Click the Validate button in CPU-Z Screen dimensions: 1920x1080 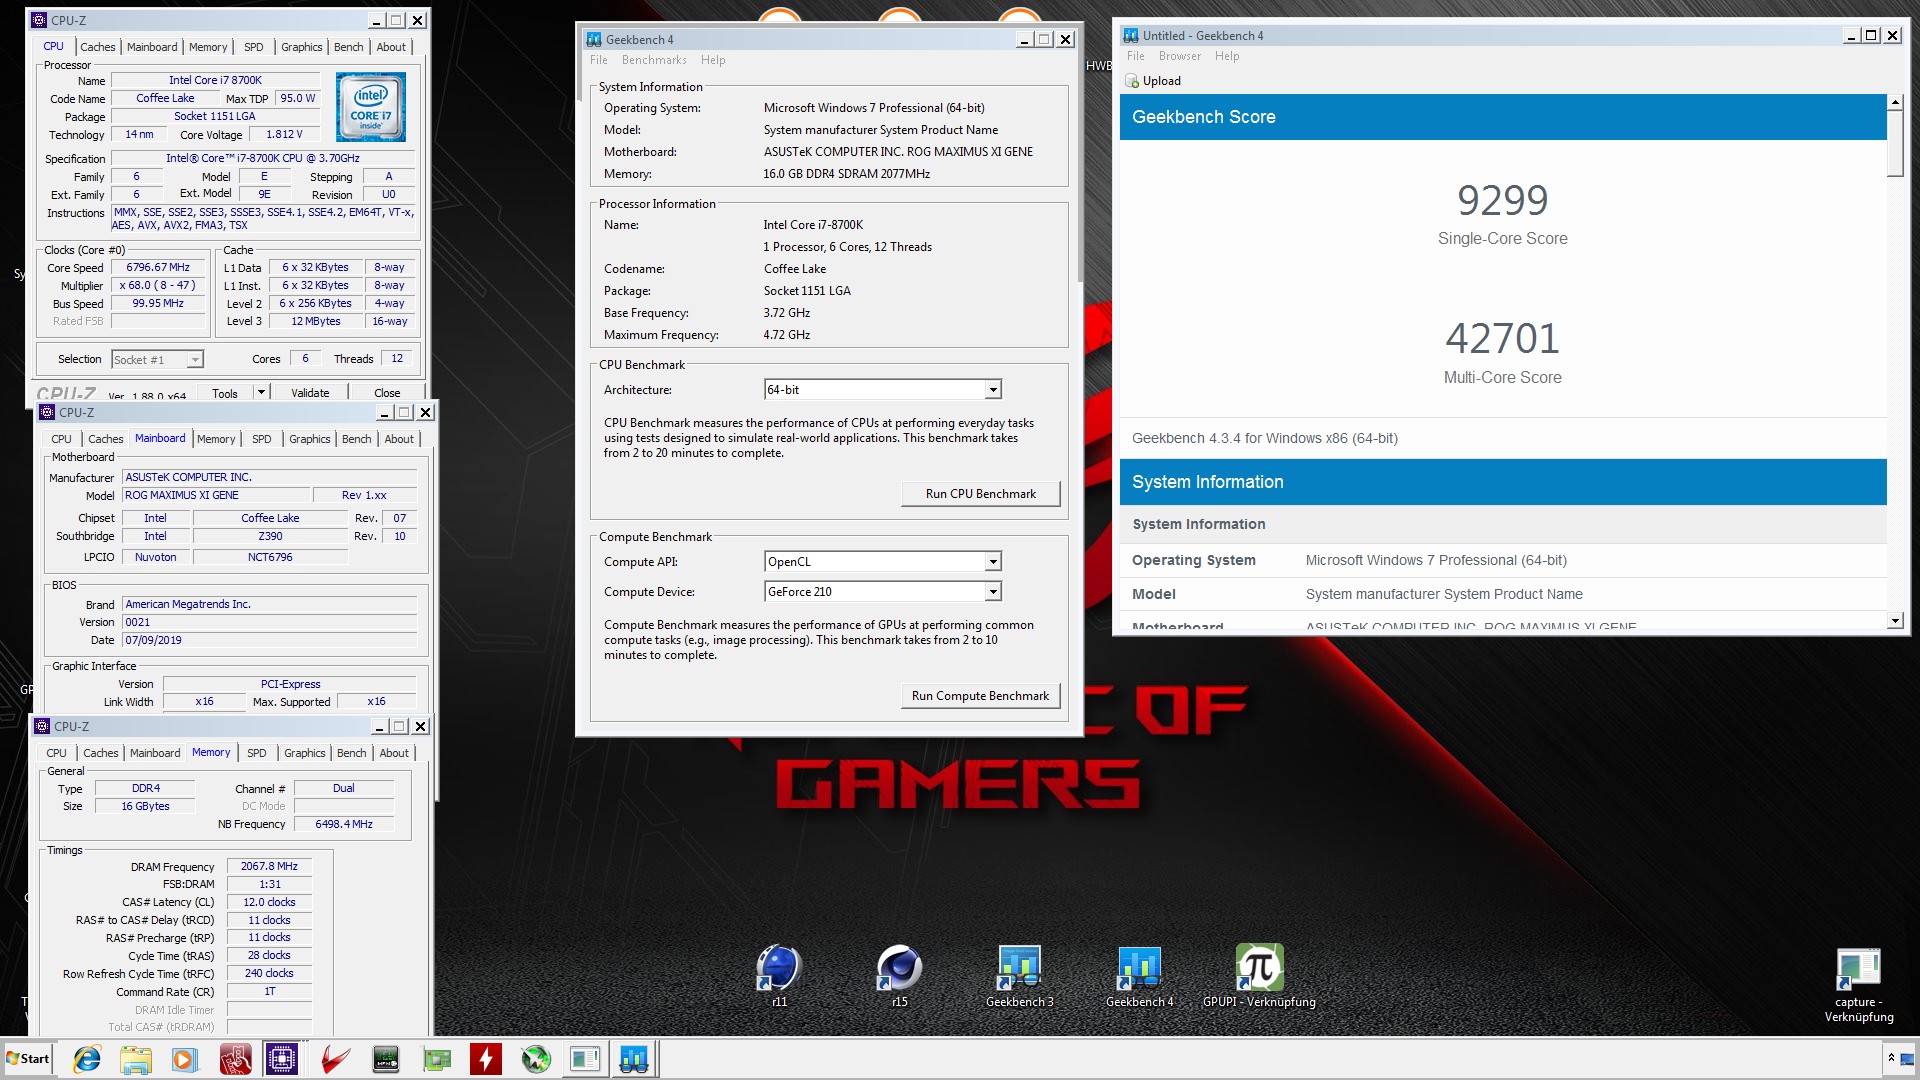point(310,393)
